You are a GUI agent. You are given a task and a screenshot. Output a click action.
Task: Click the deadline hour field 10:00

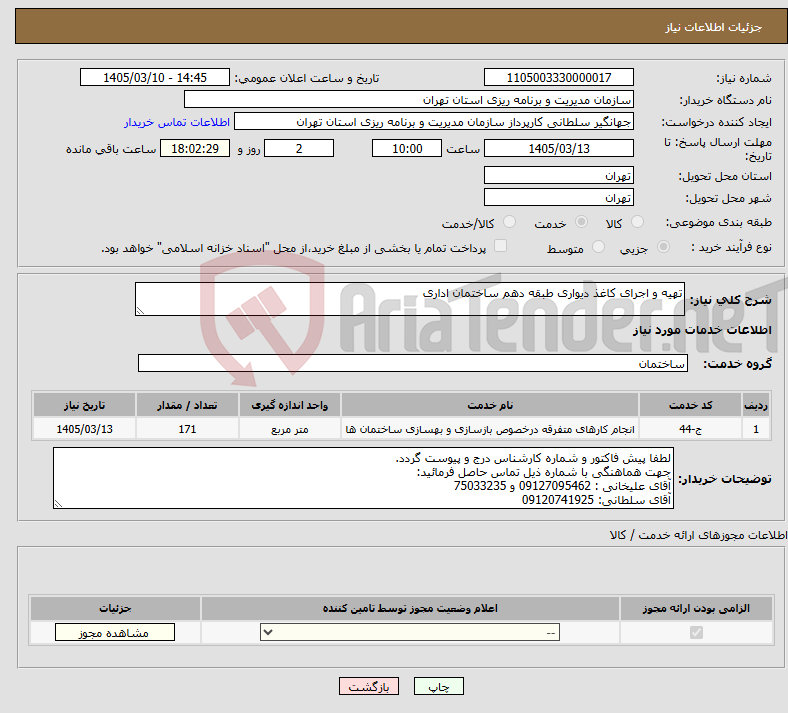click(407, 148)
